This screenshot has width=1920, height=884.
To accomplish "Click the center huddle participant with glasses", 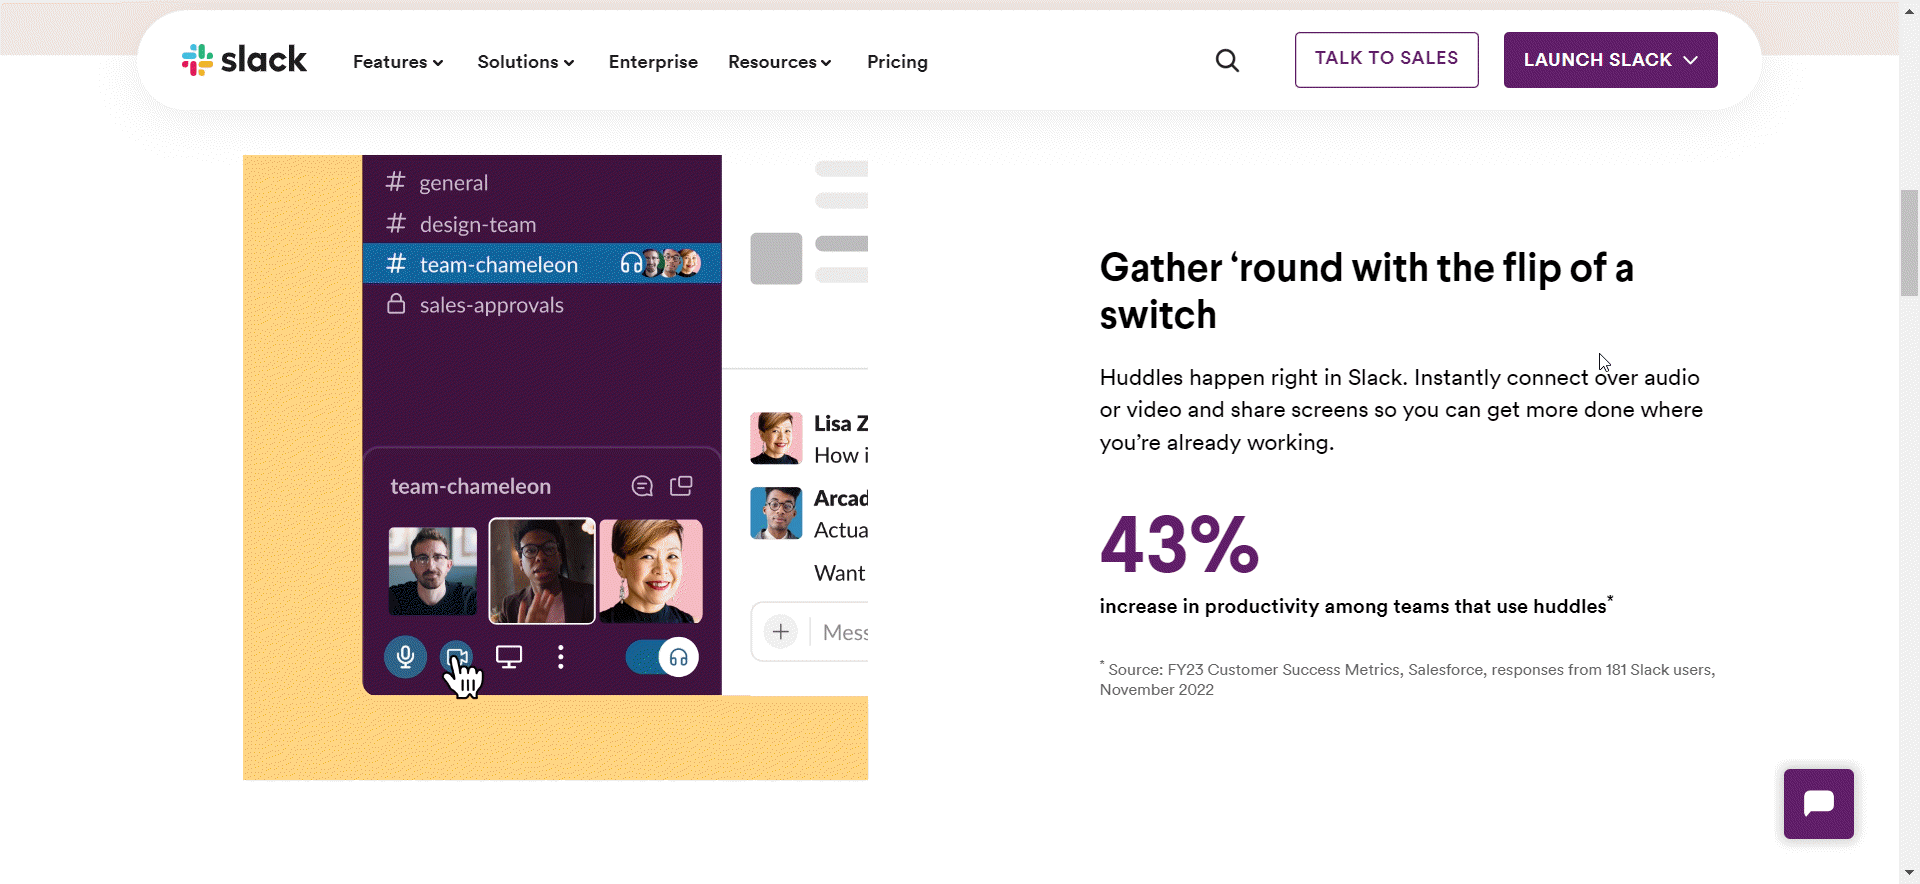I will [542, 571].
